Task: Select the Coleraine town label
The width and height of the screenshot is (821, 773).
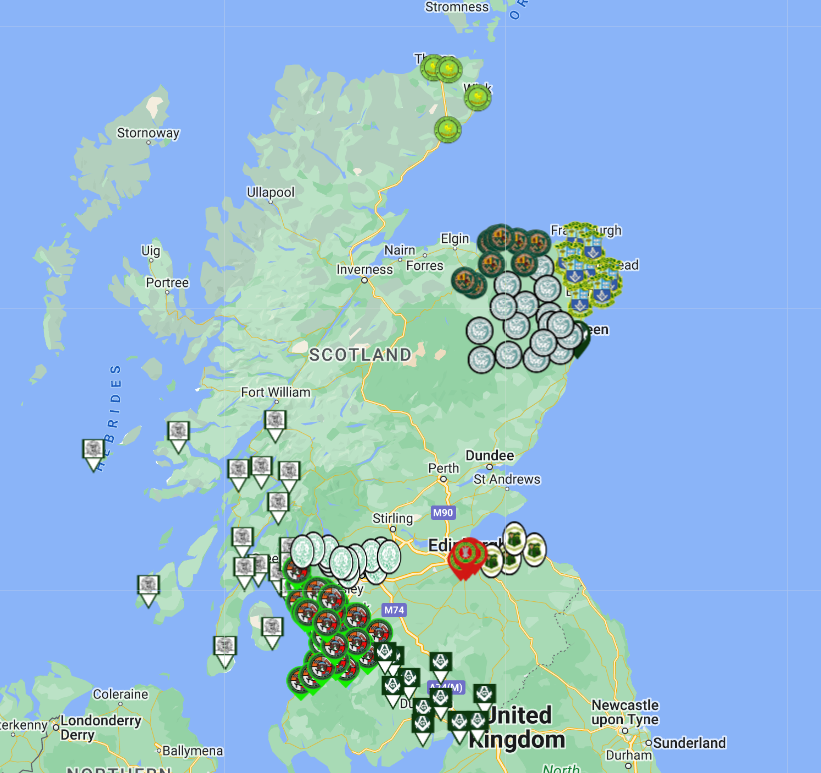Action: (120, 694)
